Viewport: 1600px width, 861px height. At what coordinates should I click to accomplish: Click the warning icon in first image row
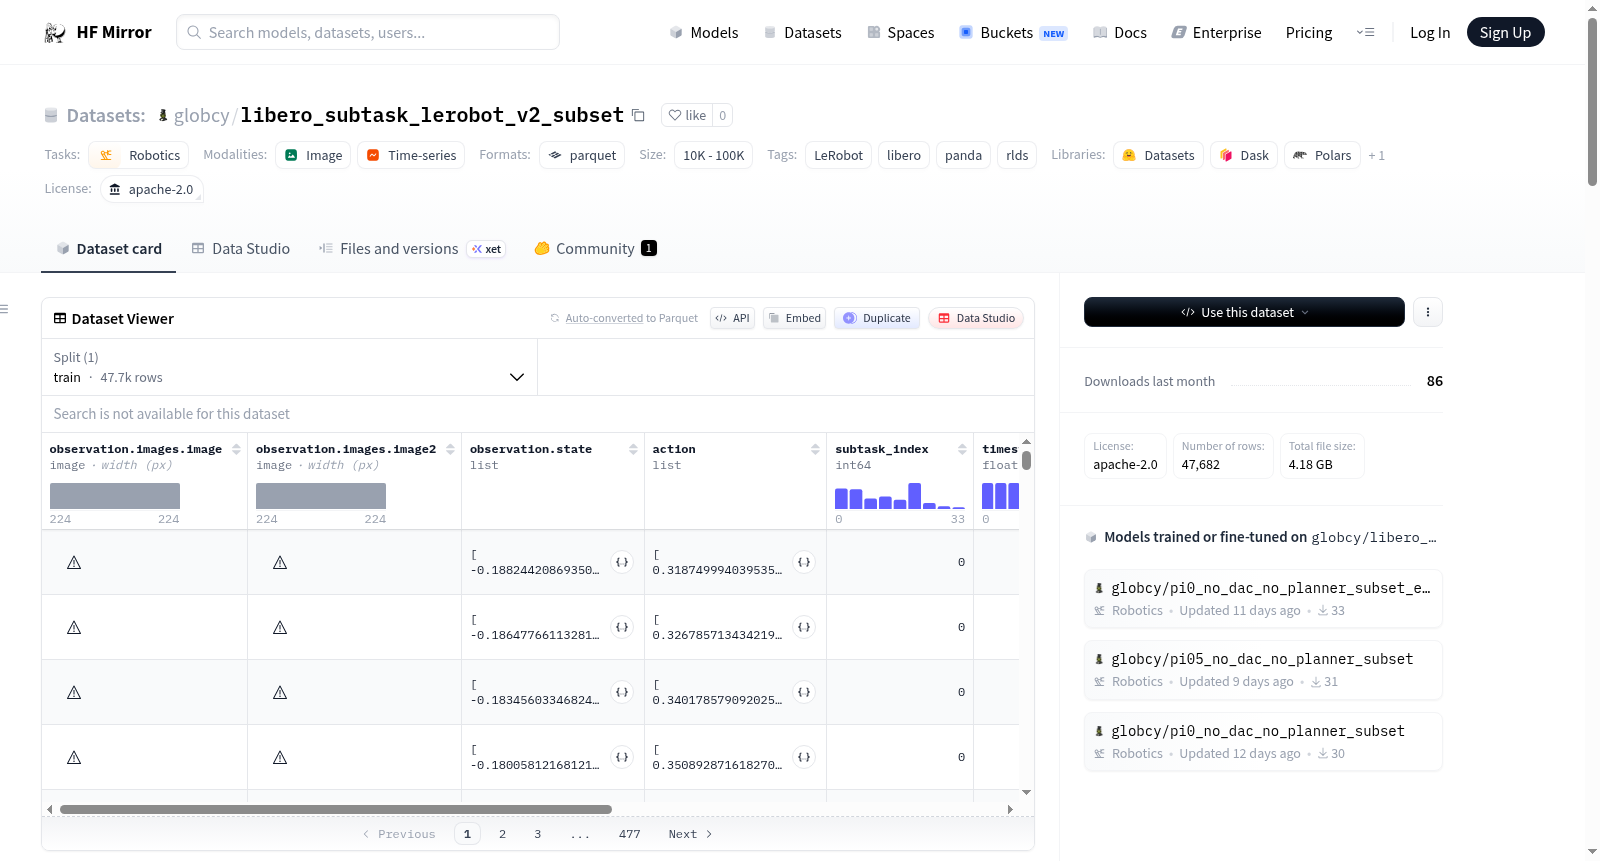74,563
